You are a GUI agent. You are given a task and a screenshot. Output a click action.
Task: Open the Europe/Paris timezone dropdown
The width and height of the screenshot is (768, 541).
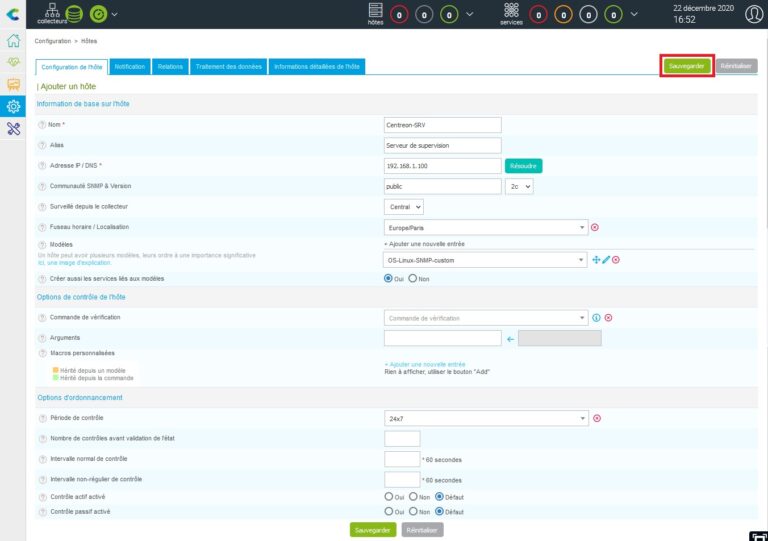[486, 228]
